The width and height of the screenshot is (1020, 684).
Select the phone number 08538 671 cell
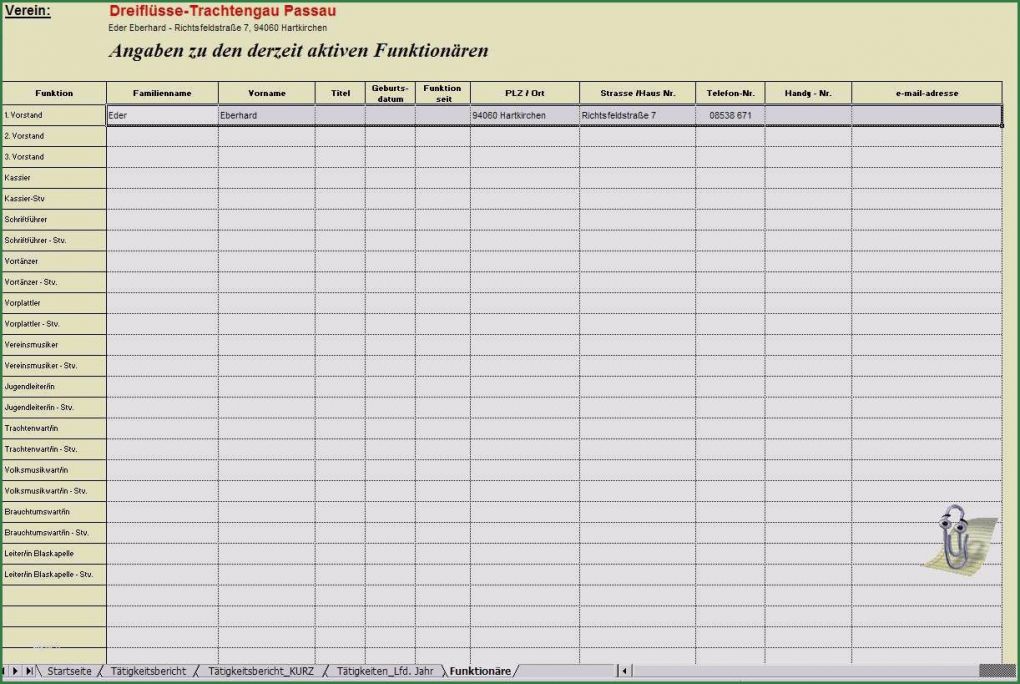[729, 114]
